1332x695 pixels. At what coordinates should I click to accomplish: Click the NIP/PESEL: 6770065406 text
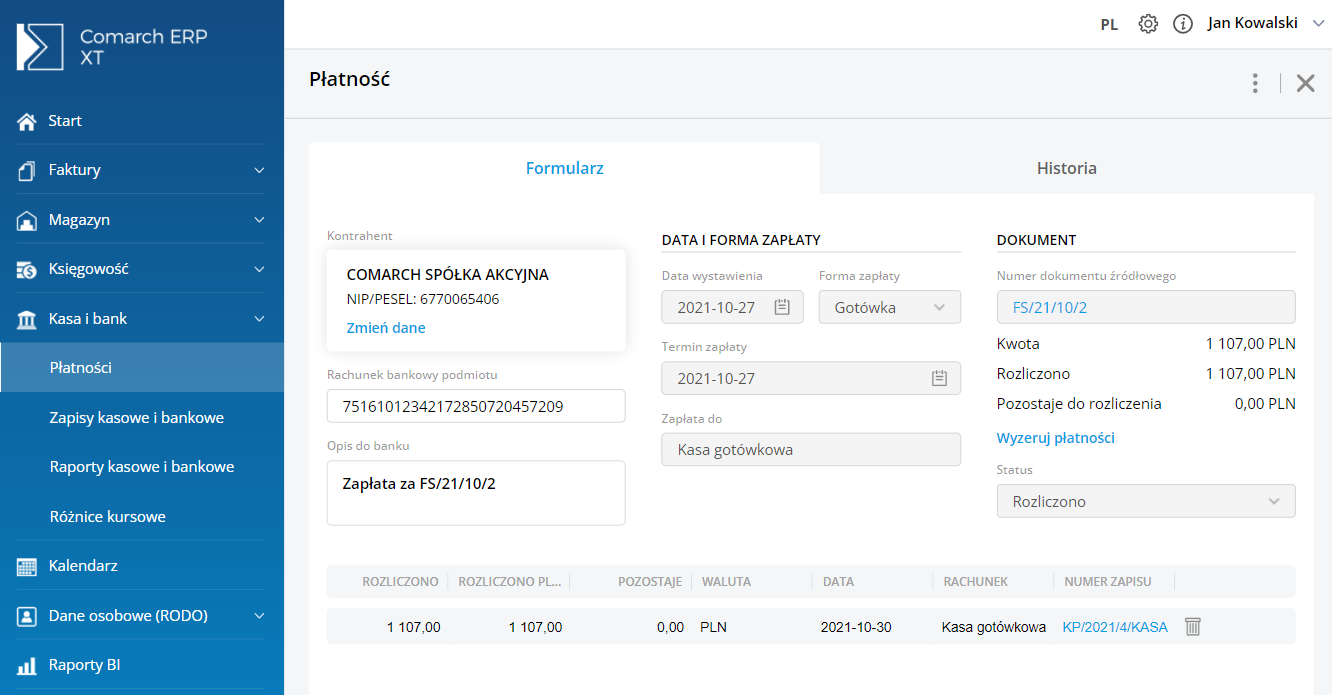pyautogui.click(x=423, y=299)
